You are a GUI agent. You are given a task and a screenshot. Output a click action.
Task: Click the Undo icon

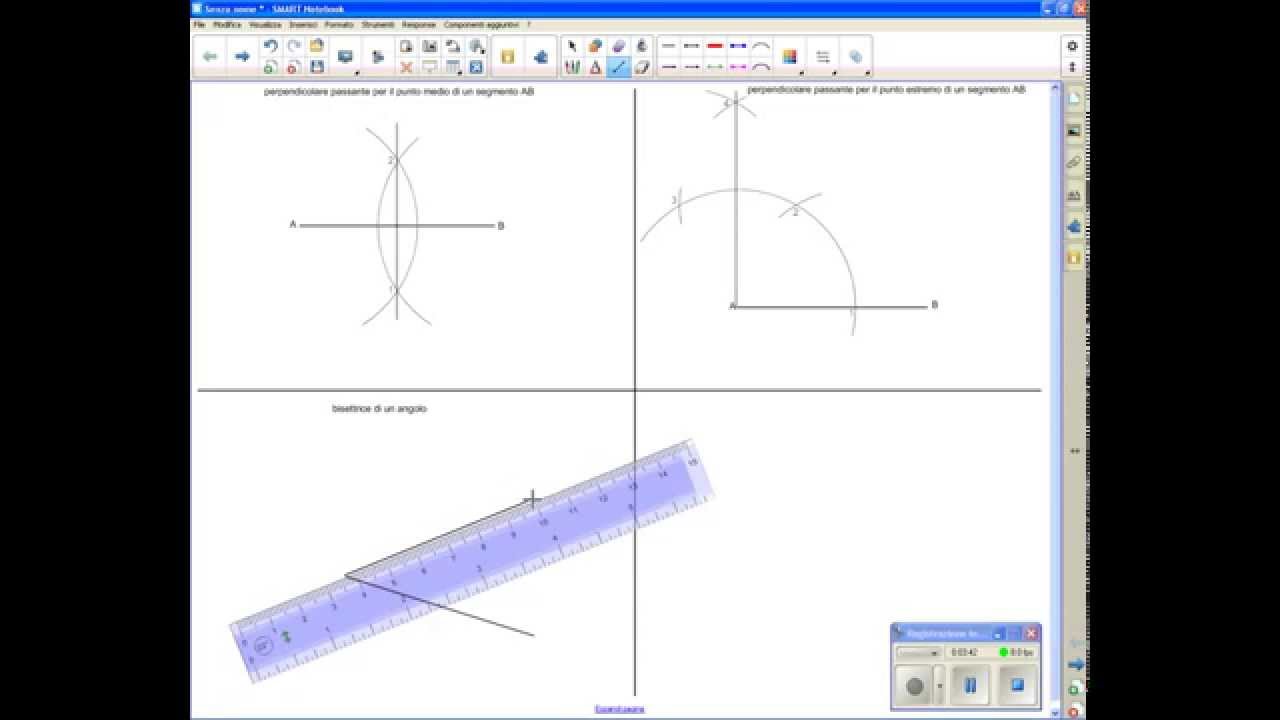(x=270, y=46)
